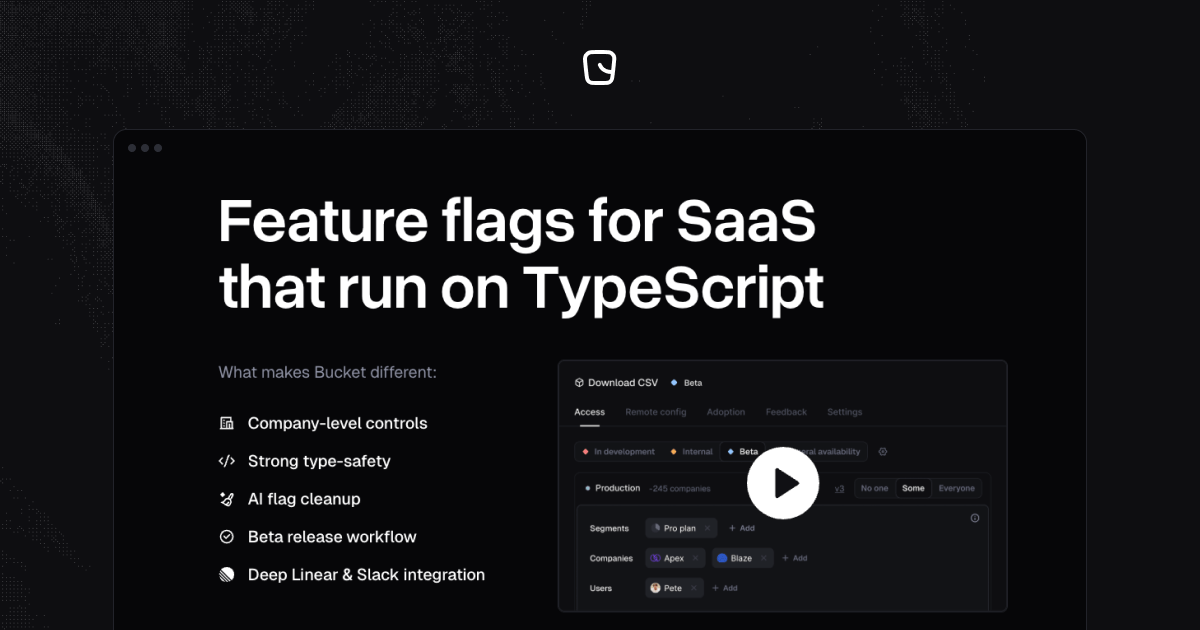Viewport: 1200px width, 630px height.
Task: Open stage settings gear icon
Action: pos(883,452)
